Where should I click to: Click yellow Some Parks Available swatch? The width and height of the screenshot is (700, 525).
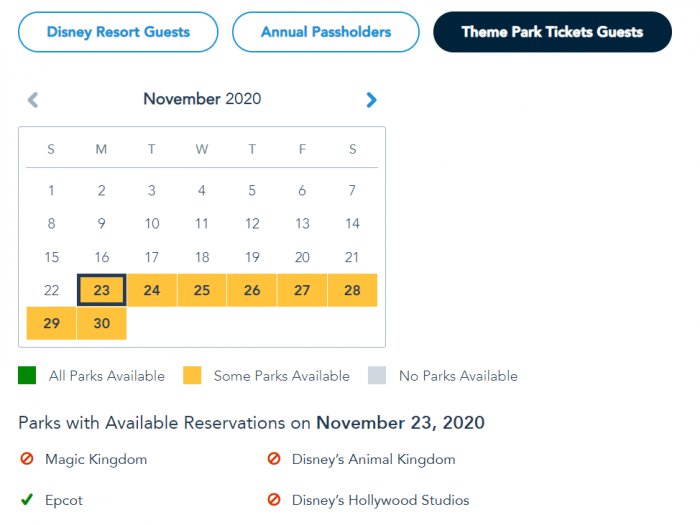[192, 376]
